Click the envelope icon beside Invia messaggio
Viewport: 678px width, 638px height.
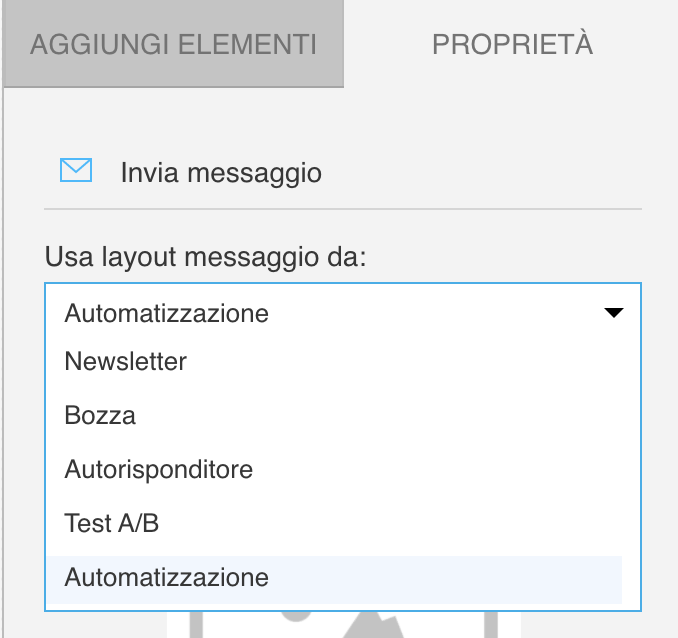click(x=76, y=170)
